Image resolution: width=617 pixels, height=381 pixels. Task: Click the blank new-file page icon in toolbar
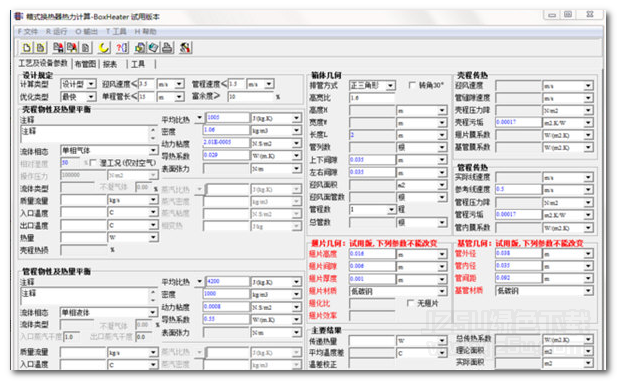[27, 48]
